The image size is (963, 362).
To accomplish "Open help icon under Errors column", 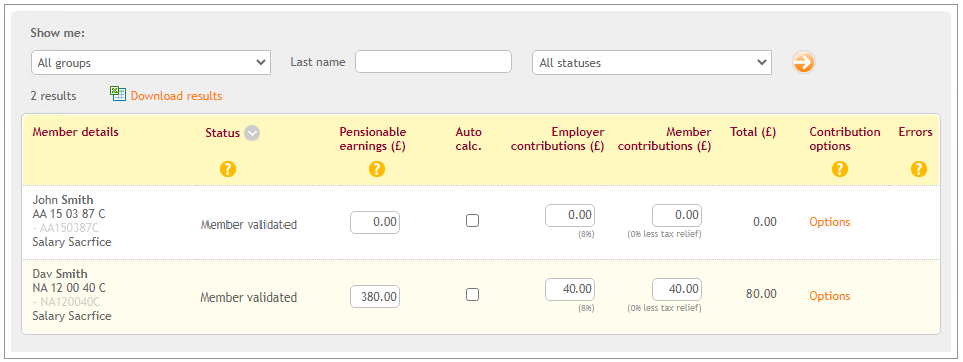I will pos(919,169).
